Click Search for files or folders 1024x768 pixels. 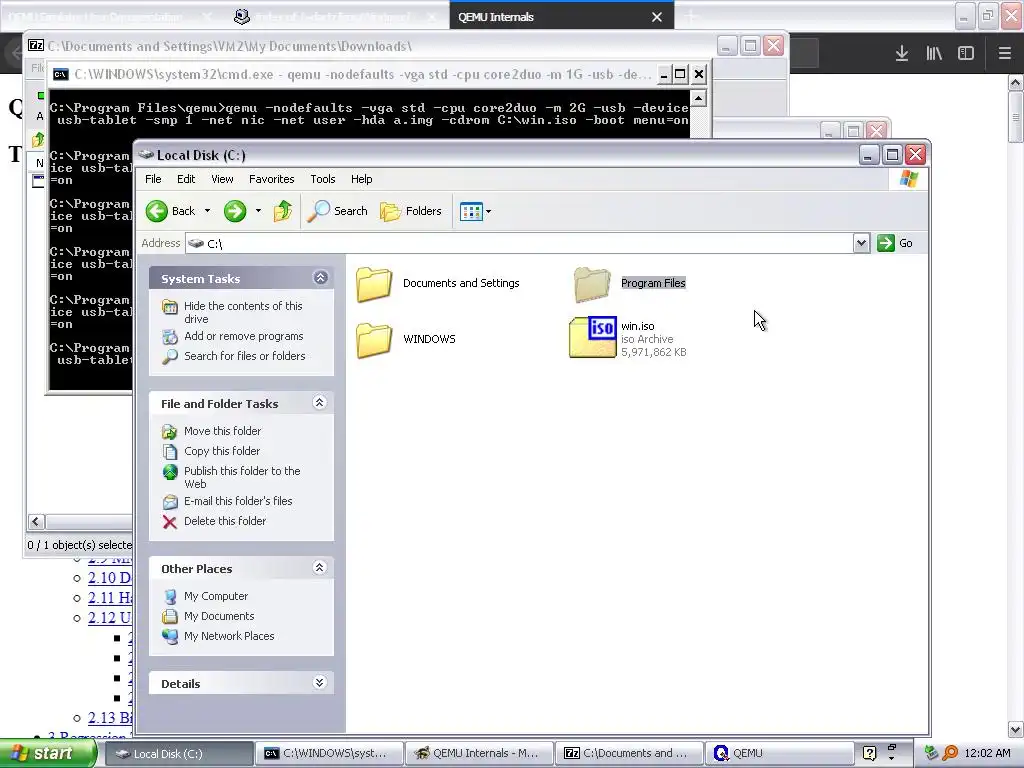pyautogui.click(x=244, y=356)
